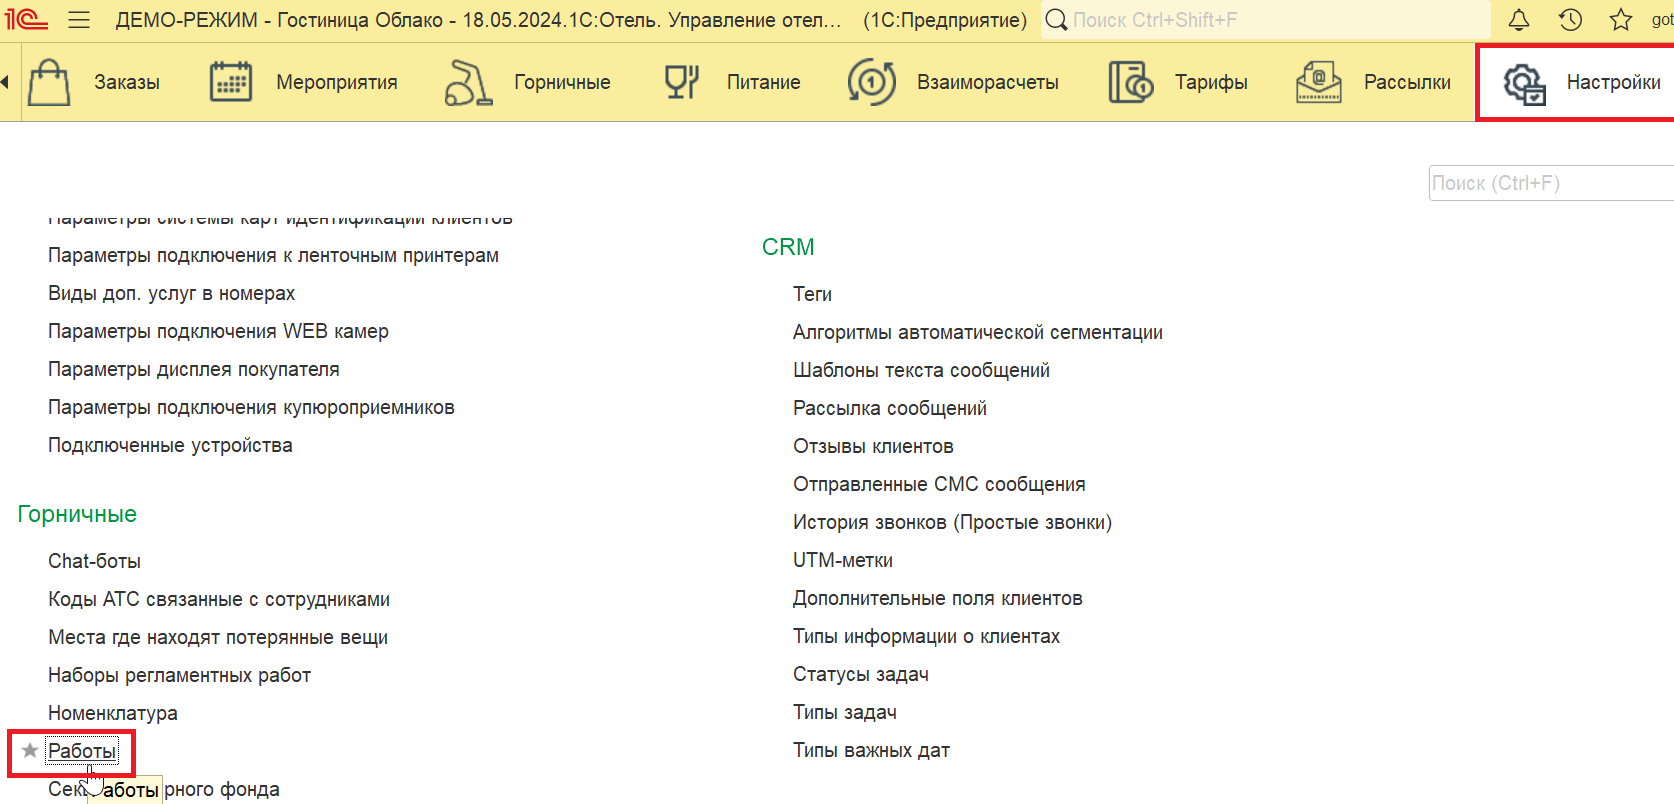This screenshot has width=1674, height=804.
Task: Open Алгоритмы автоматической сегментации
Action: click(x=978, y=333)
